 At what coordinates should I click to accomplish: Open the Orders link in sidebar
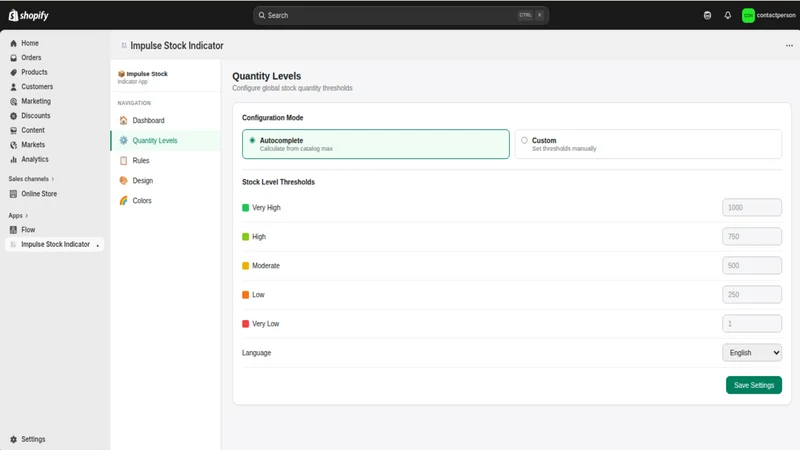[31, 58]
